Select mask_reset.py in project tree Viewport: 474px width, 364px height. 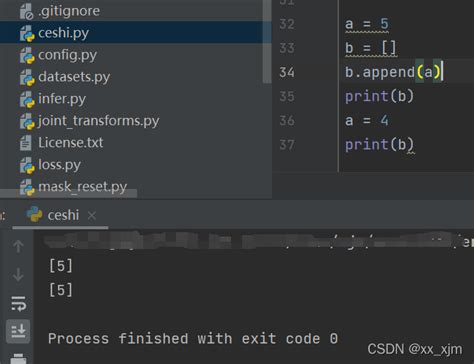(83, 187)
